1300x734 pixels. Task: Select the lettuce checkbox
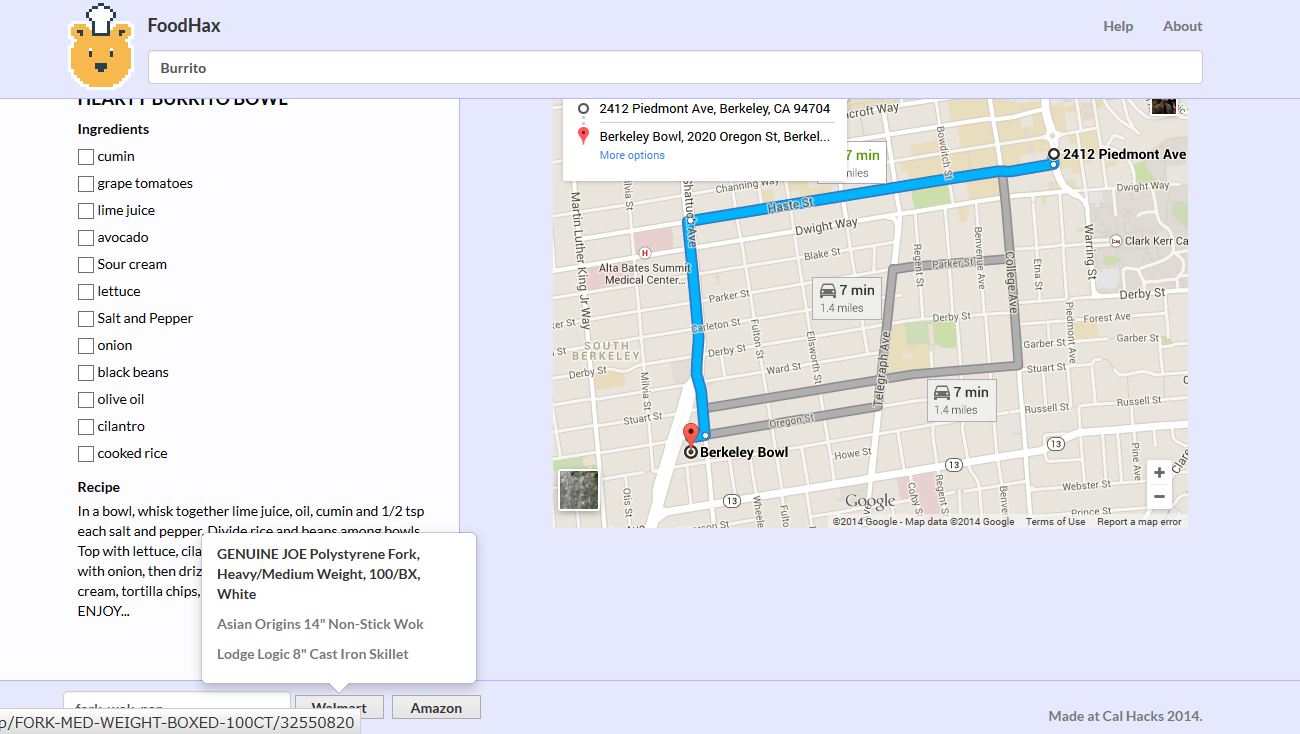click(86, 292)
